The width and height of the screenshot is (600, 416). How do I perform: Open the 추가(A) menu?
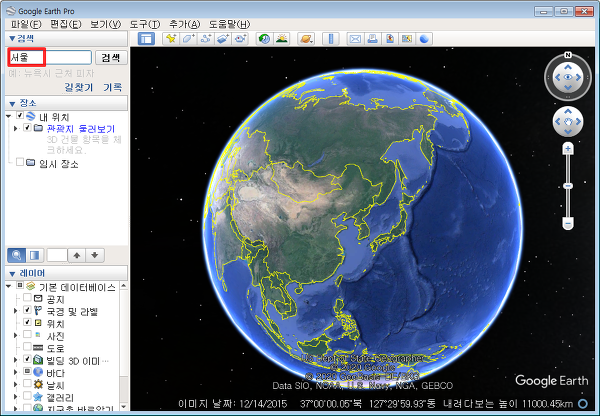point(184,24)
